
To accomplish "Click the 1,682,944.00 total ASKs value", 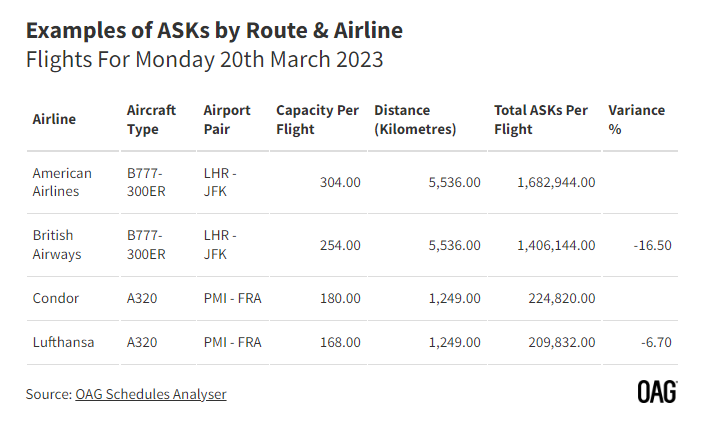I will coord(556,183).
